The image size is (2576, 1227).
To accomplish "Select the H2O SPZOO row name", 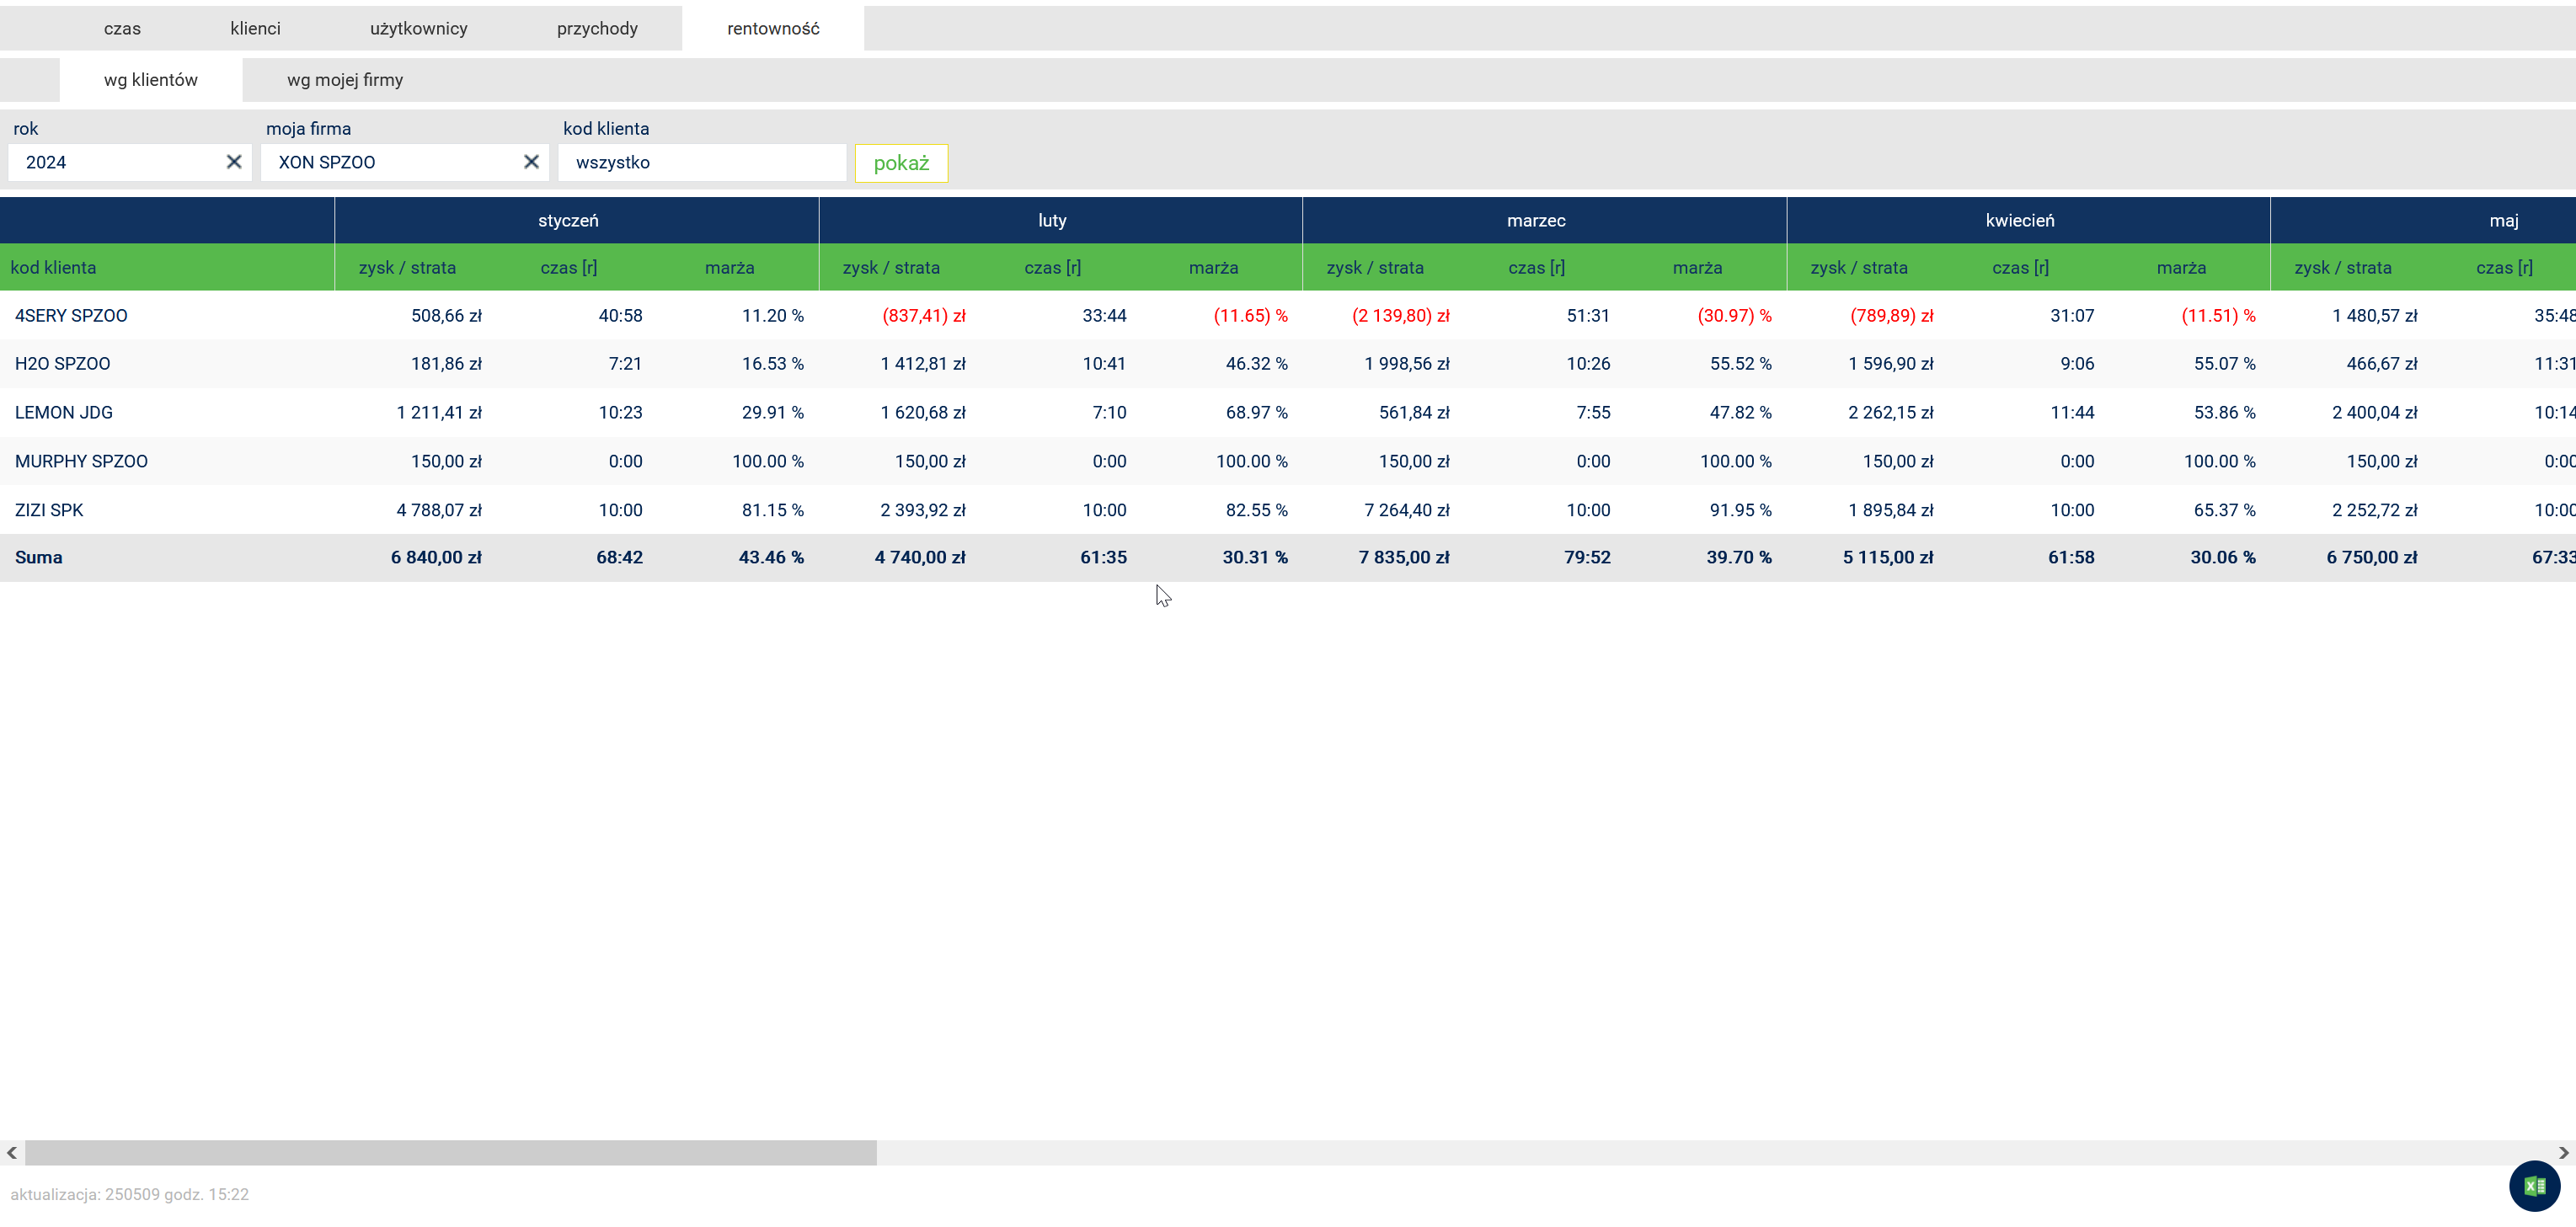I will [62, 364].
